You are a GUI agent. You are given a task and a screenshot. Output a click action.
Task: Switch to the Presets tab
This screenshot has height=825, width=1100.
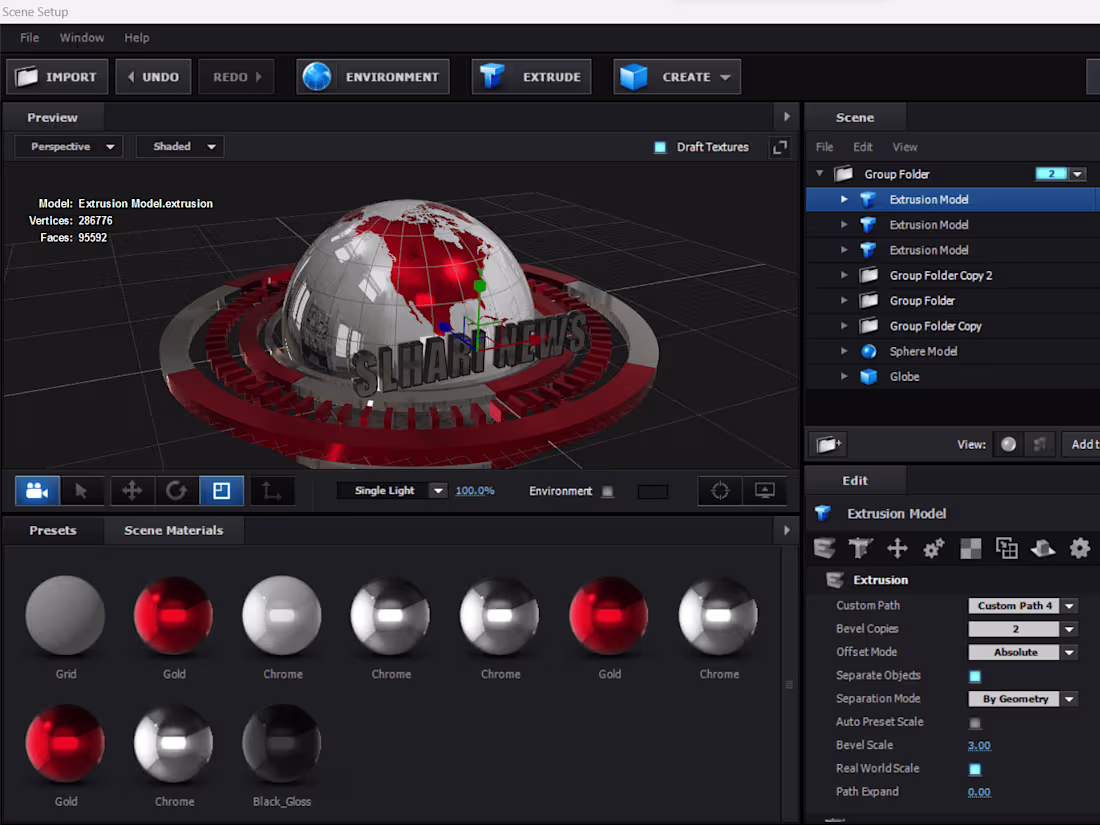click(53, 530)
